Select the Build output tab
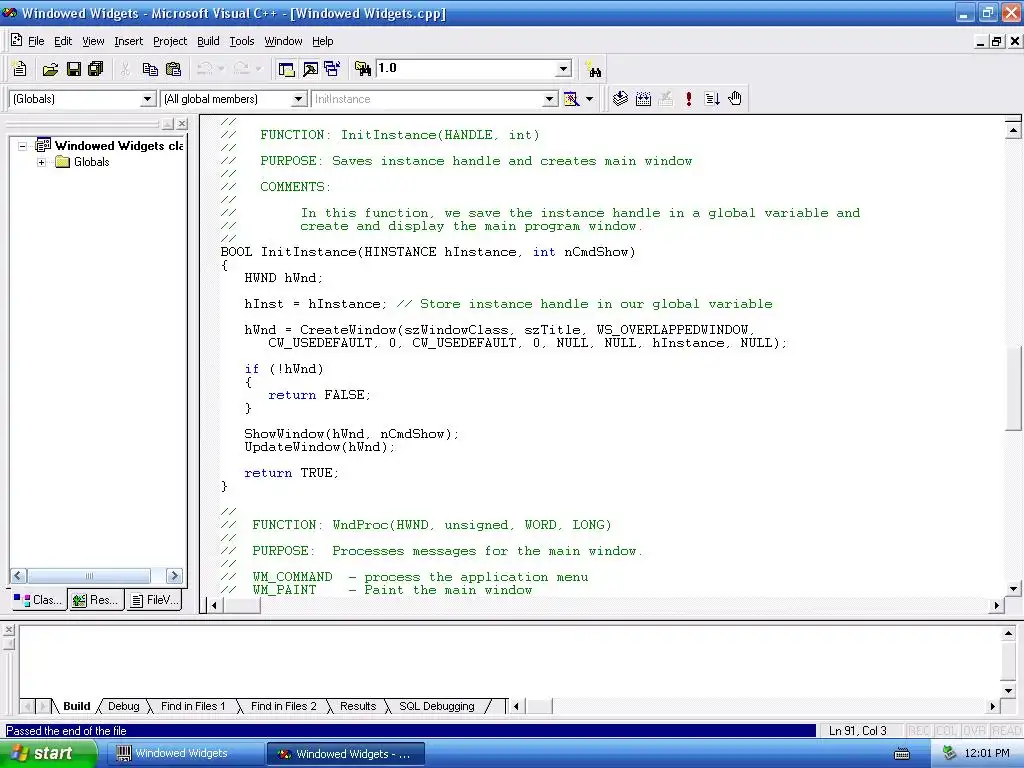 tap(76, 706)
